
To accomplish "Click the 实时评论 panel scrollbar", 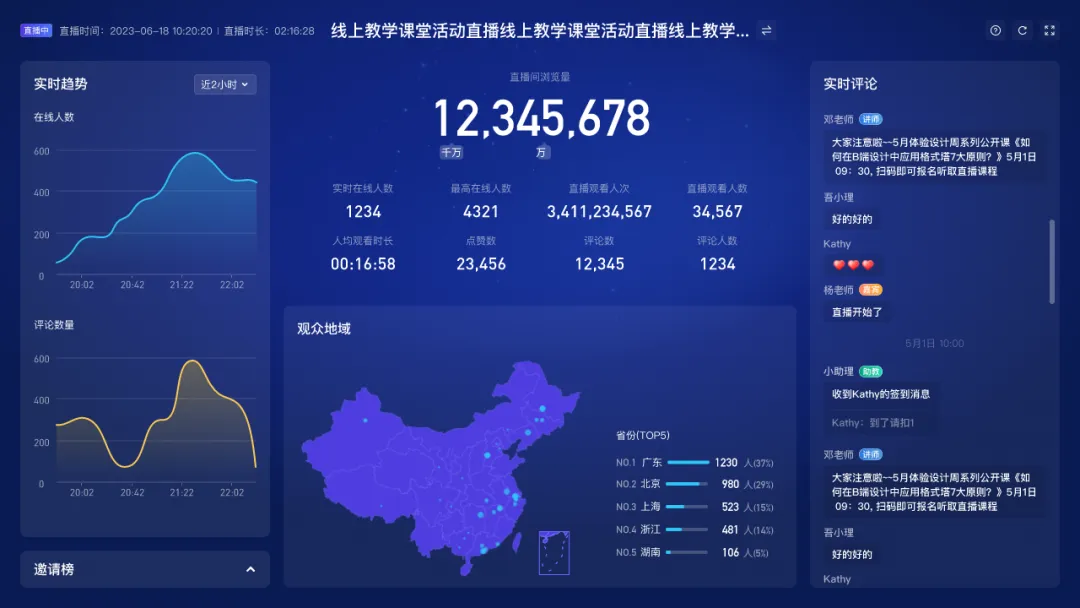I will [x=1052, y=262].
